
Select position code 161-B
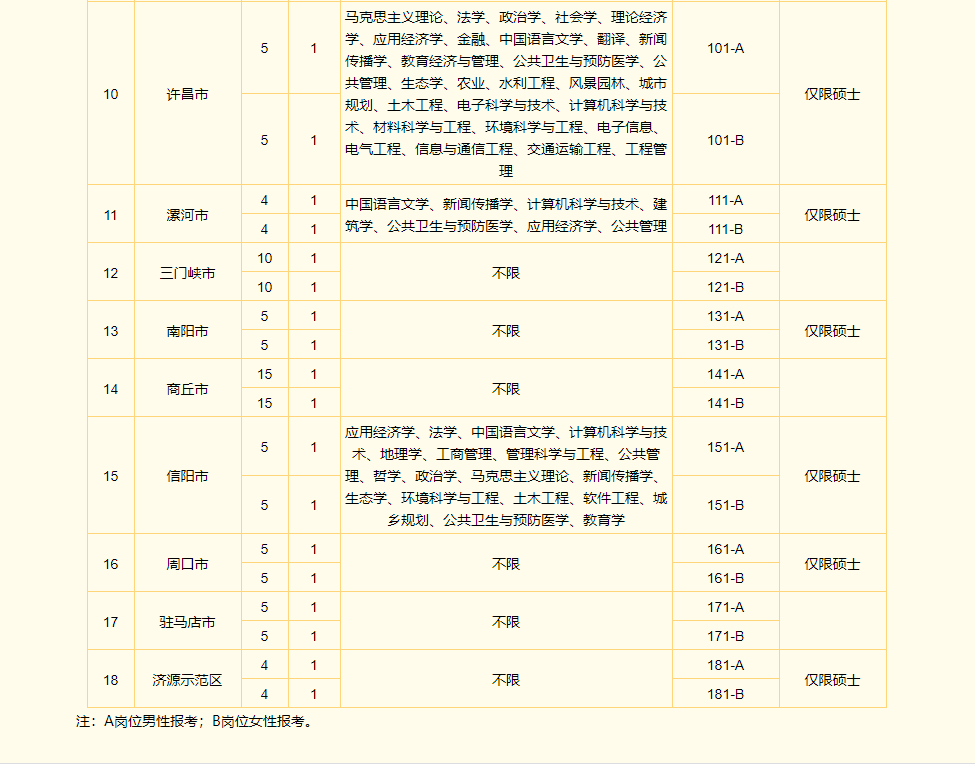(x=725, y=578)
